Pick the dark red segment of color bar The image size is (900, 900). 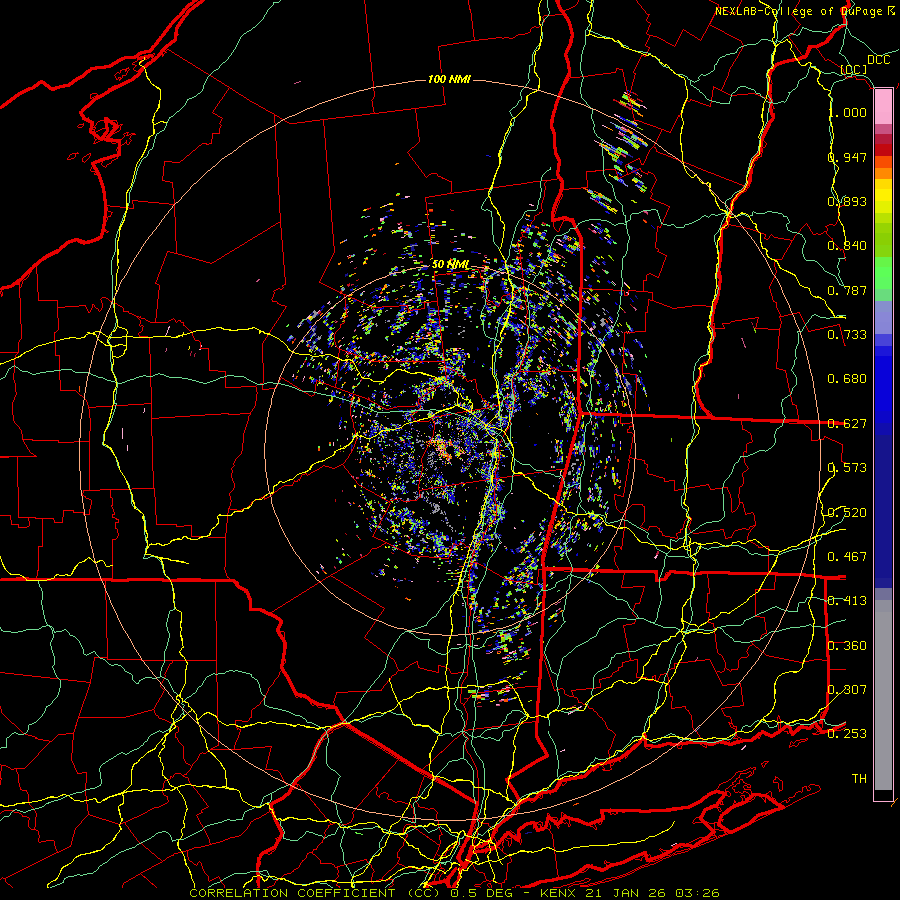pyautogui.click(x=883, y=144)
